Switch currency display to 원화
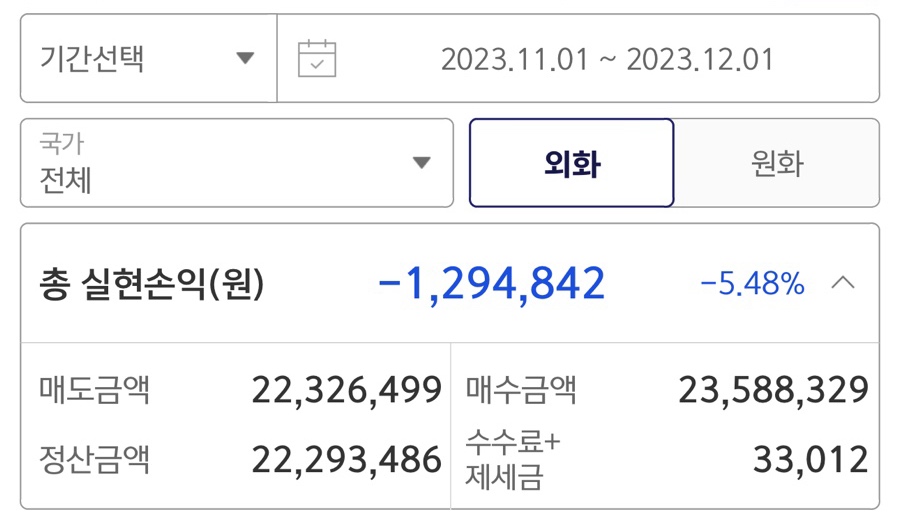 point(777,163)
